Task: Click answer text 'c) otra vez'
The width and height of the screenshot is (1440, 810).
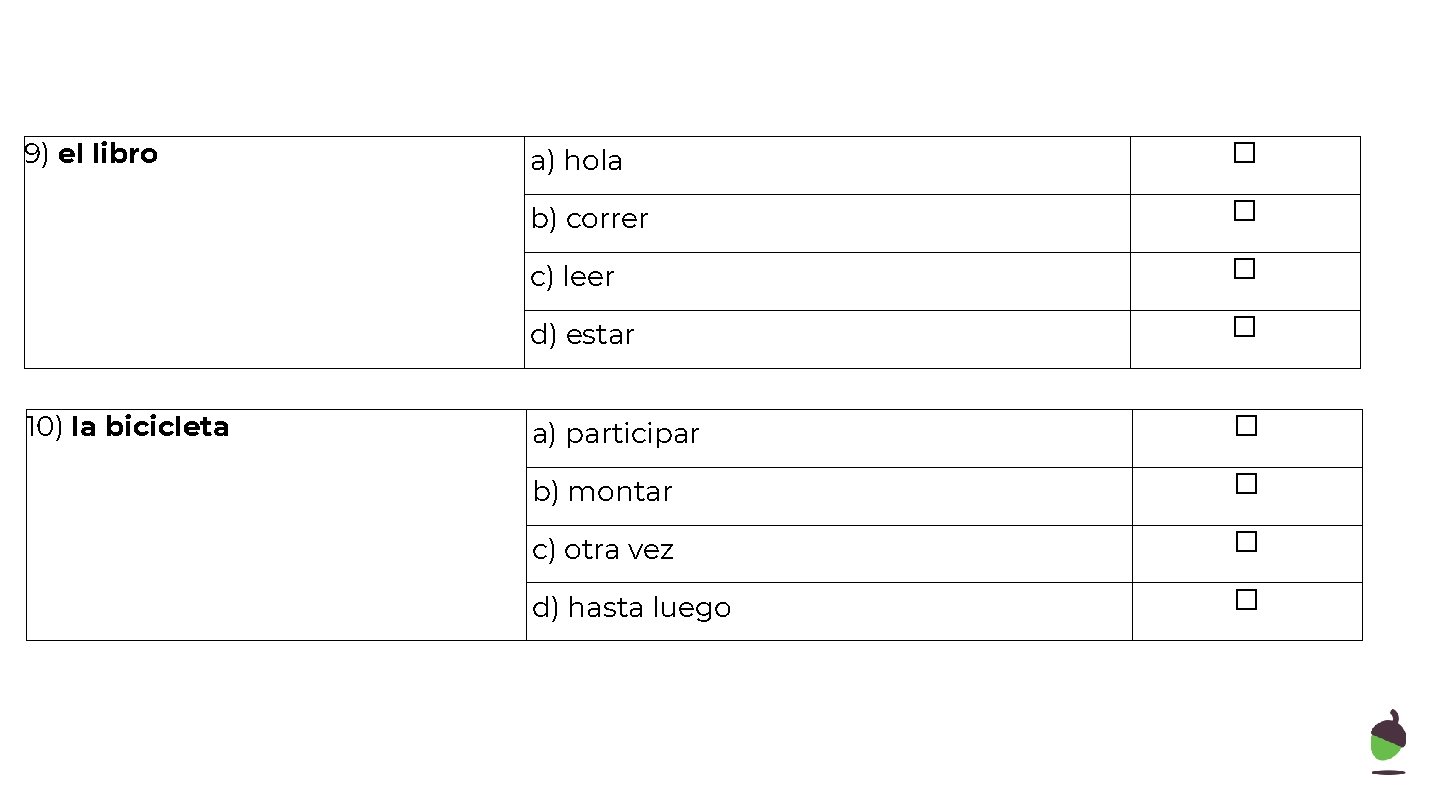Action: [x=603, y=550]
